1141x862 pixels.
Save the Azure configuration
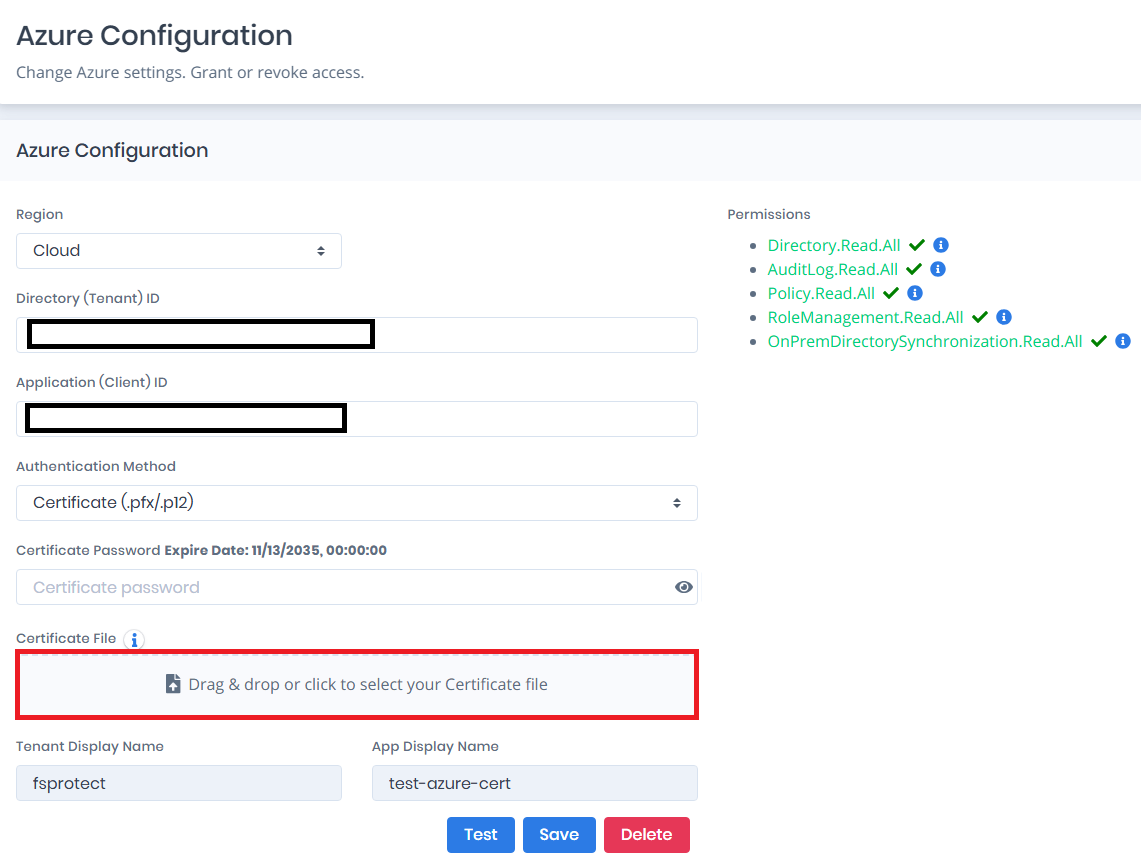tap(559, 834)
